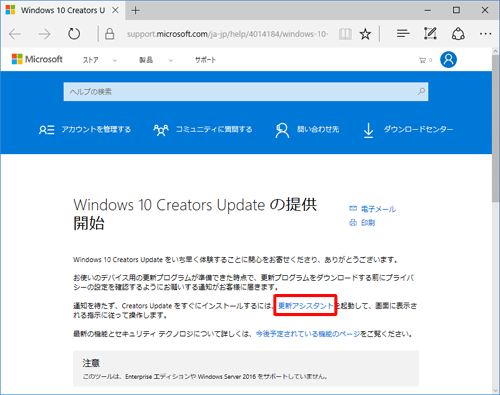Click the download arrow icon

click(368, 130)
